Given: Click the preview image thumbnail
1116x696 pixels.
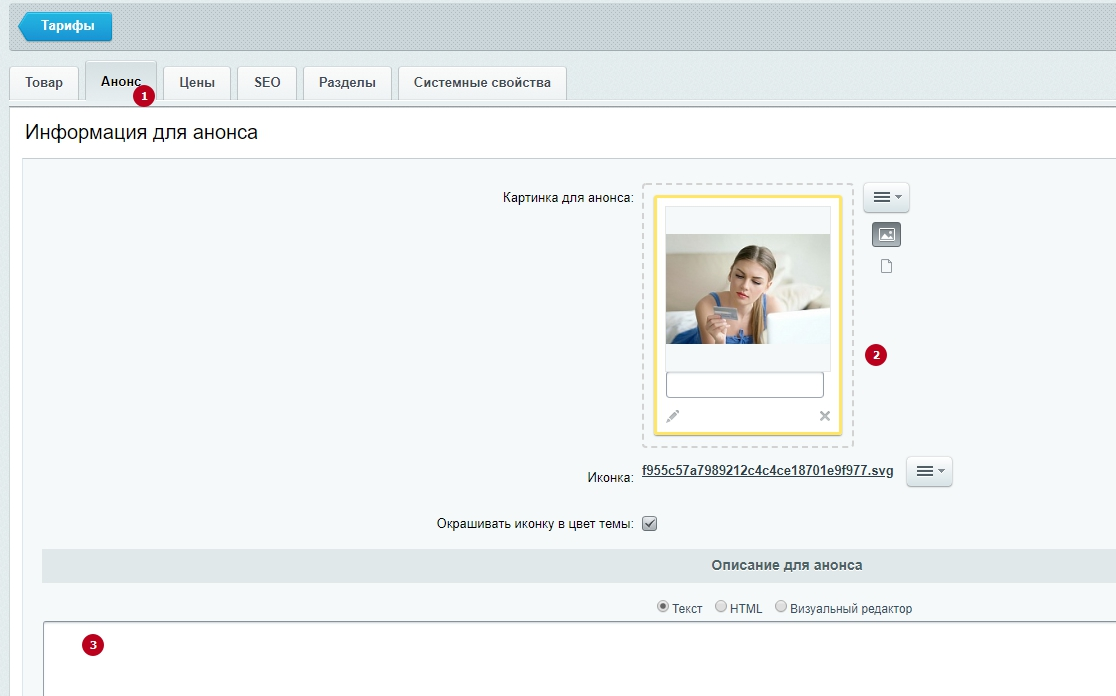Looking at the screenshot, I should click(748, 289).
